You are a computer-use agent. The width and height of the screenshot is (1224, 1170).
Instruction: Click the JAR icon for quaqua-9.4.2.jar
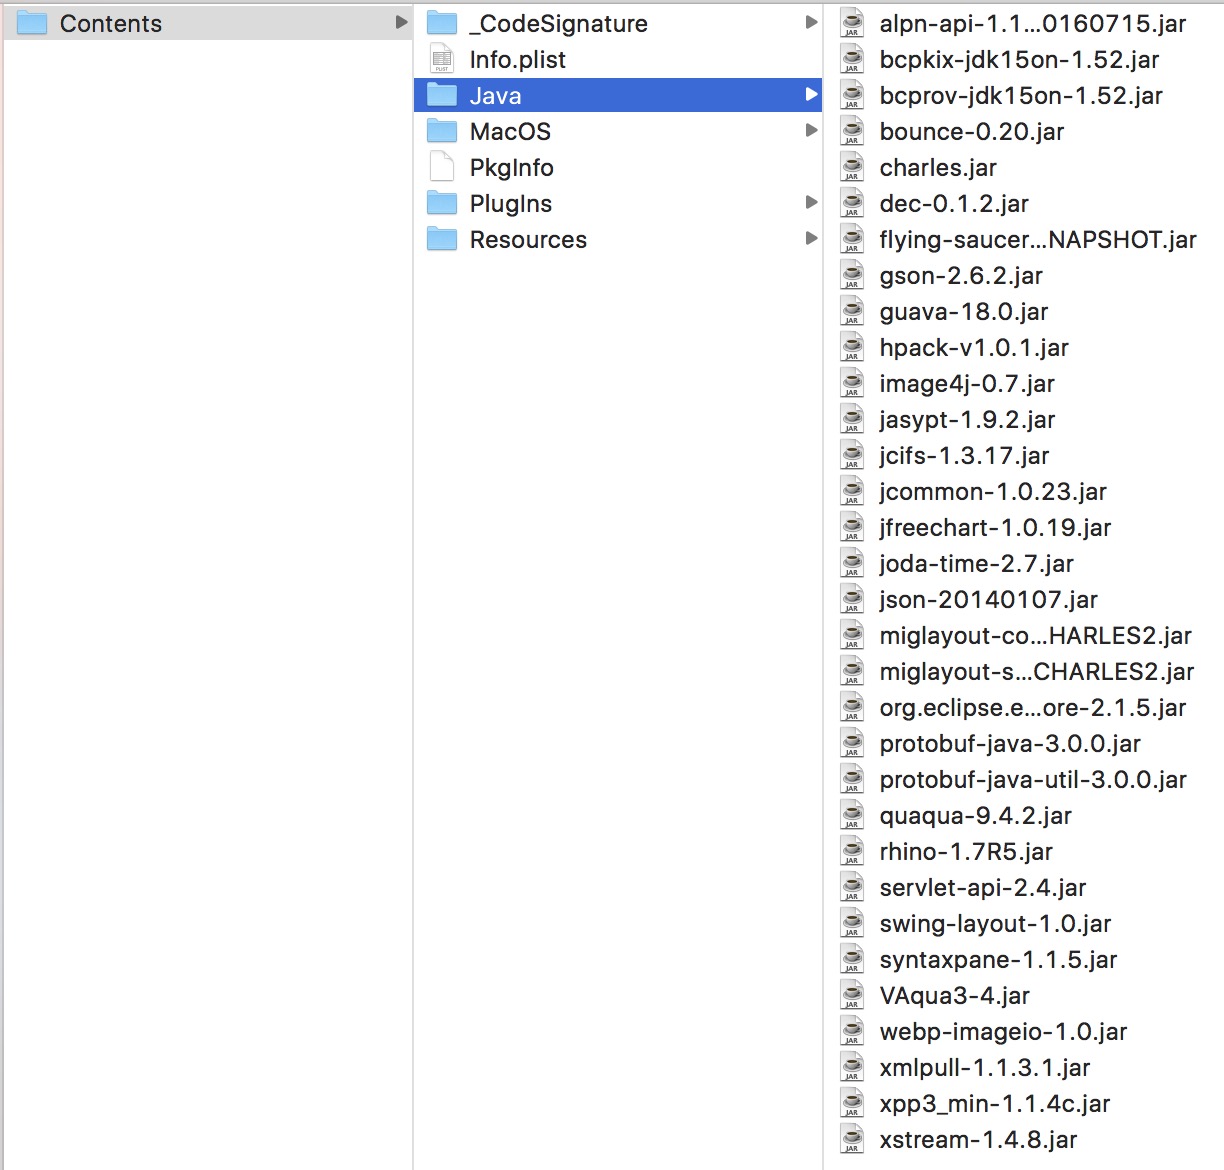click(852, 815)
